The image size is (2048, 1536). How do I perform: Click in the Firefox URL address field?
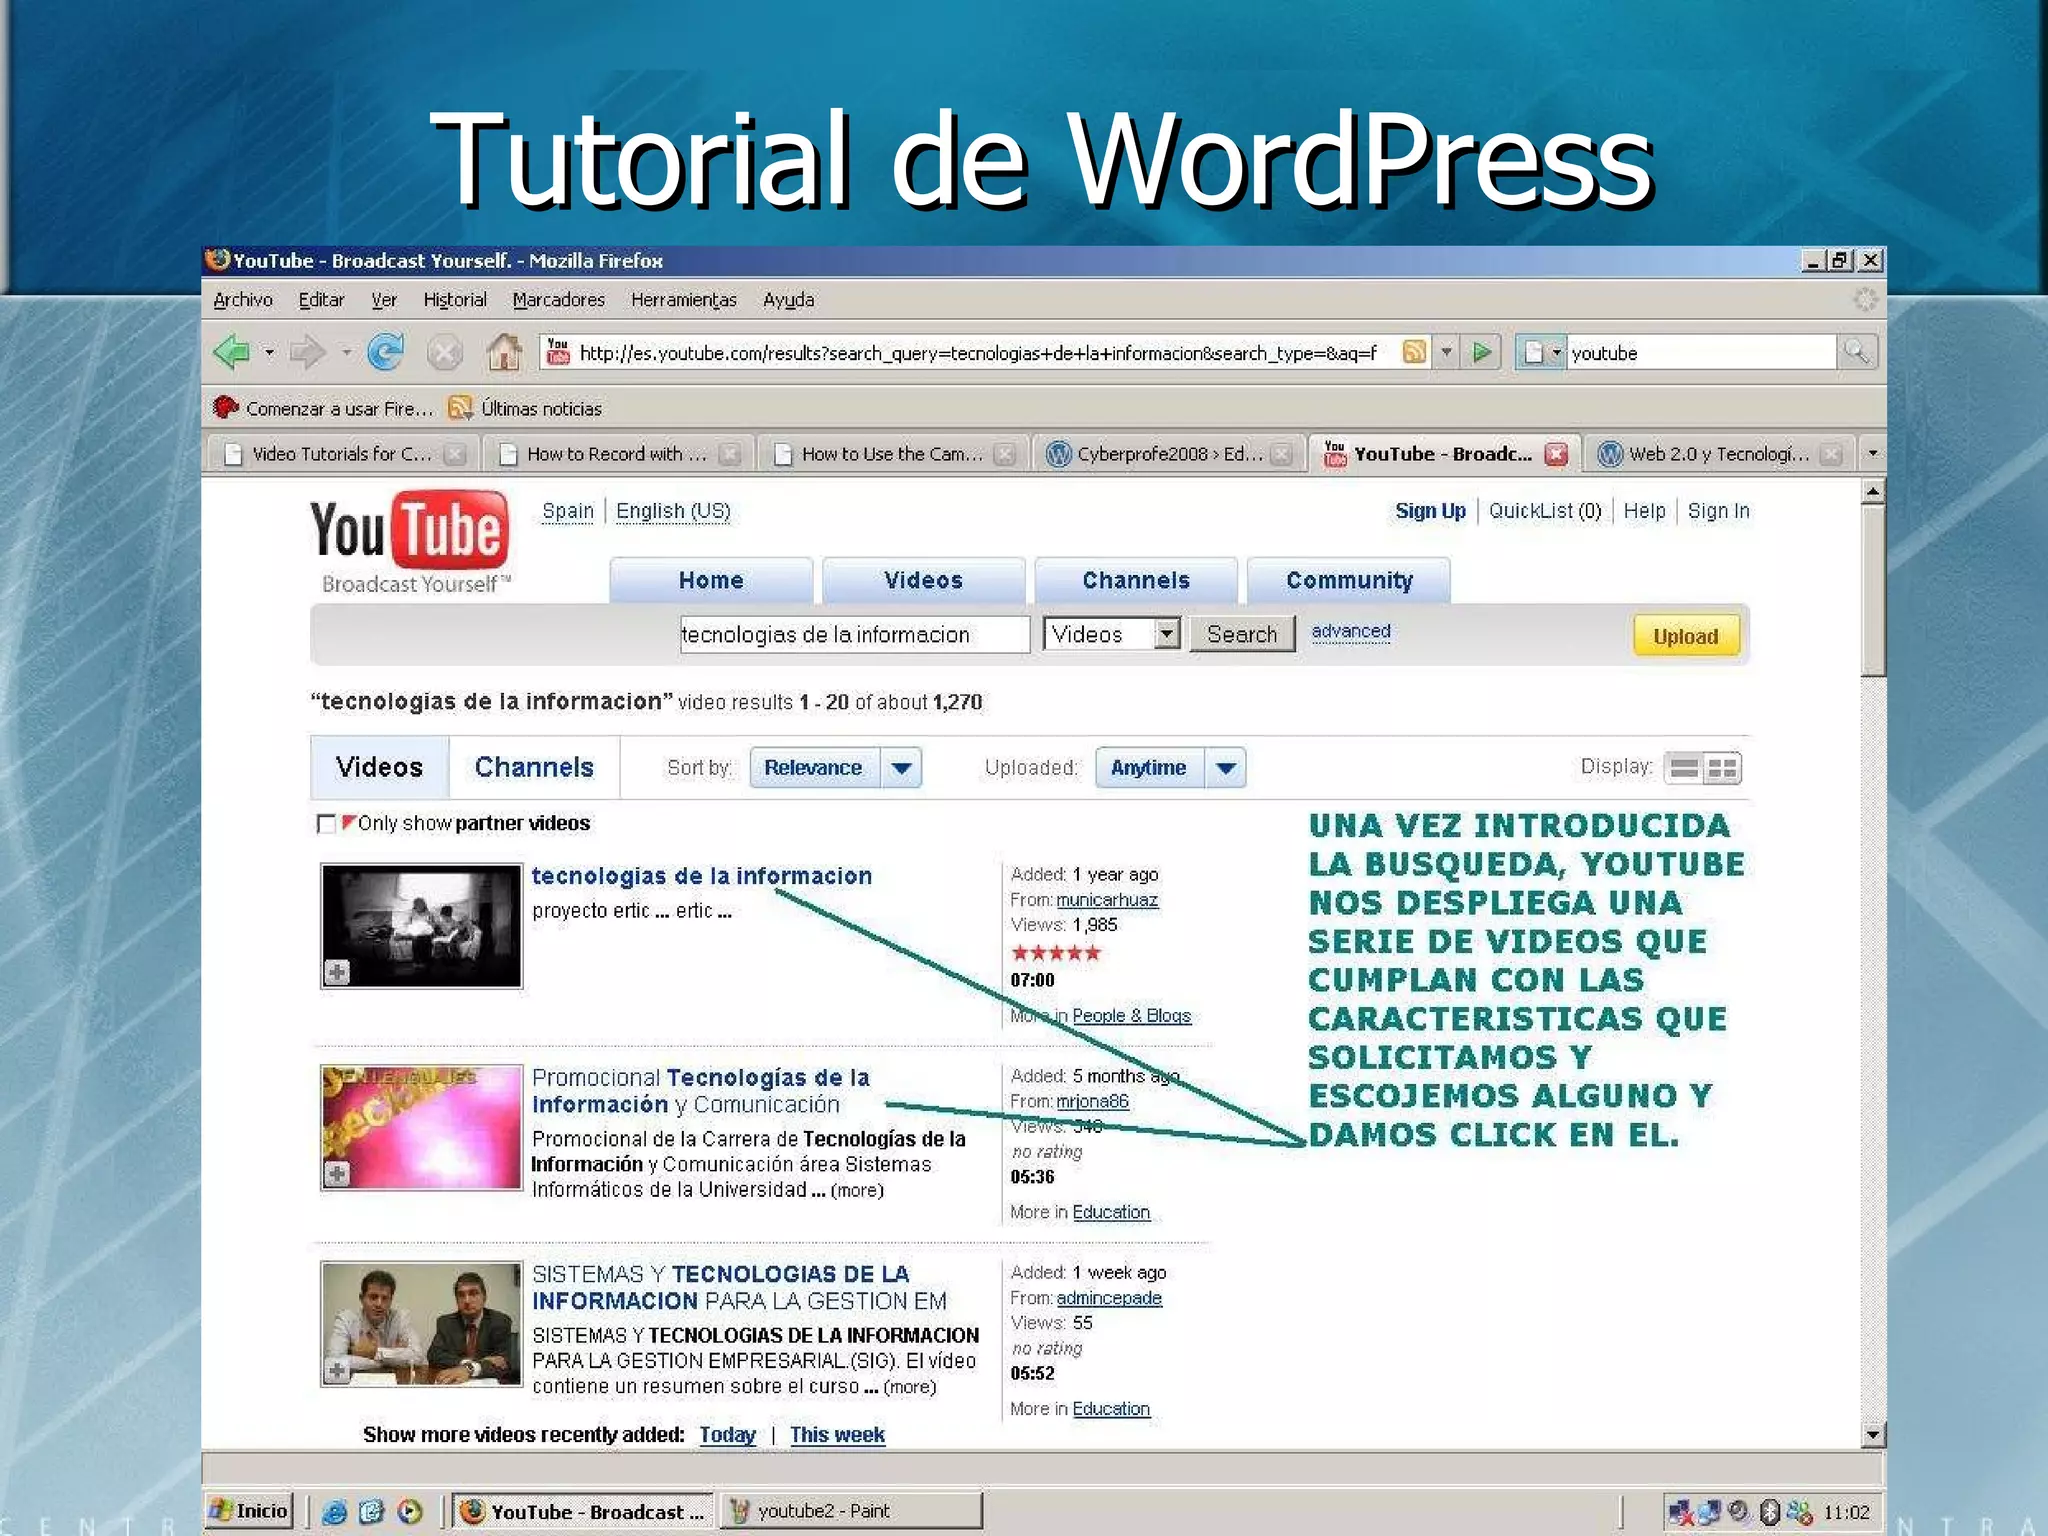point(985,352)
